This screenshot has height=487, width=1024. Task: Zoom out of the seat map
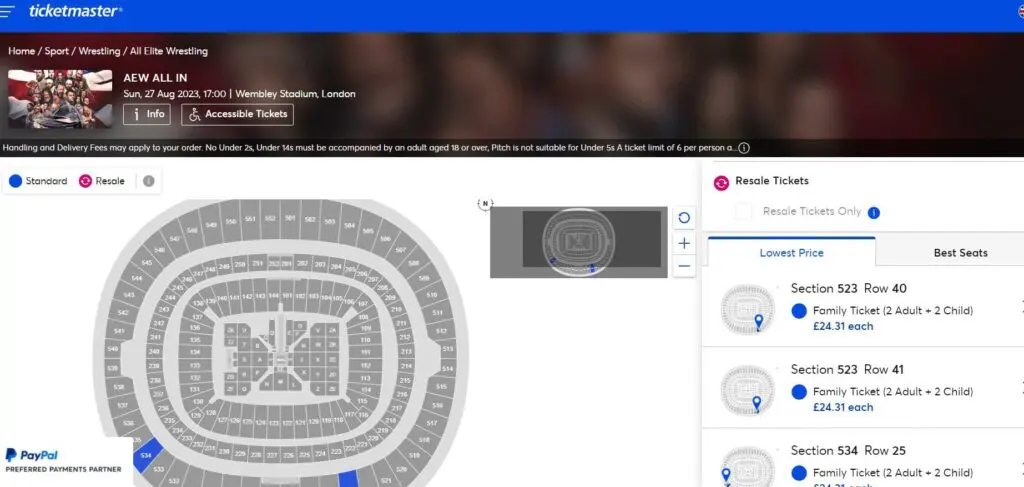coord(684,266)
